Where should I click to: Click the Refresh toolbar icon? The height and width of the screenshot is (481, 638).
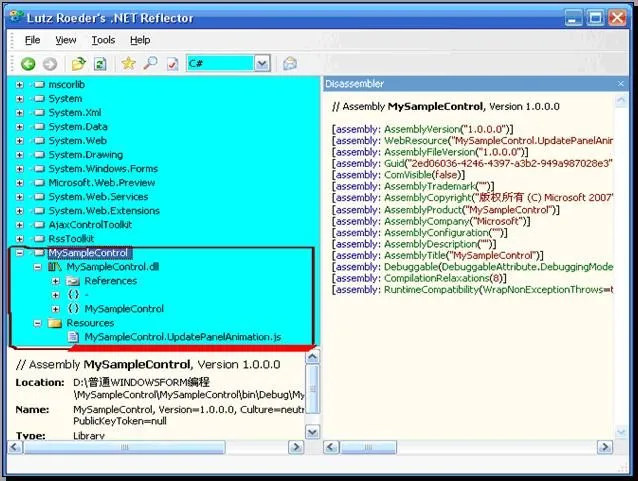click(100, 63)
